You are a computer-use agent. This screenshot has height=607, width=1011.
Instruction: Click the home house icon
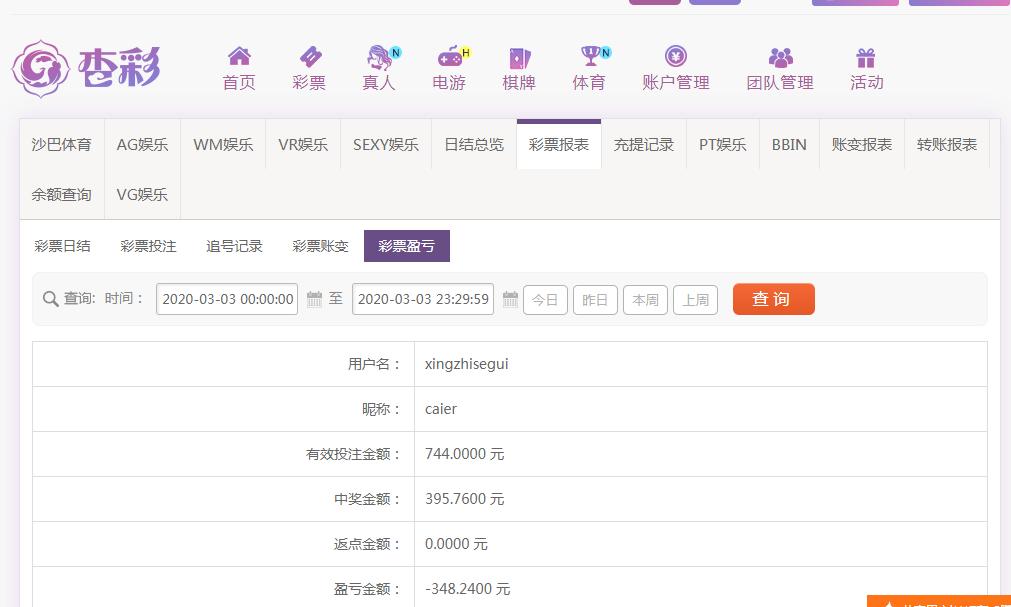point(239,56)
